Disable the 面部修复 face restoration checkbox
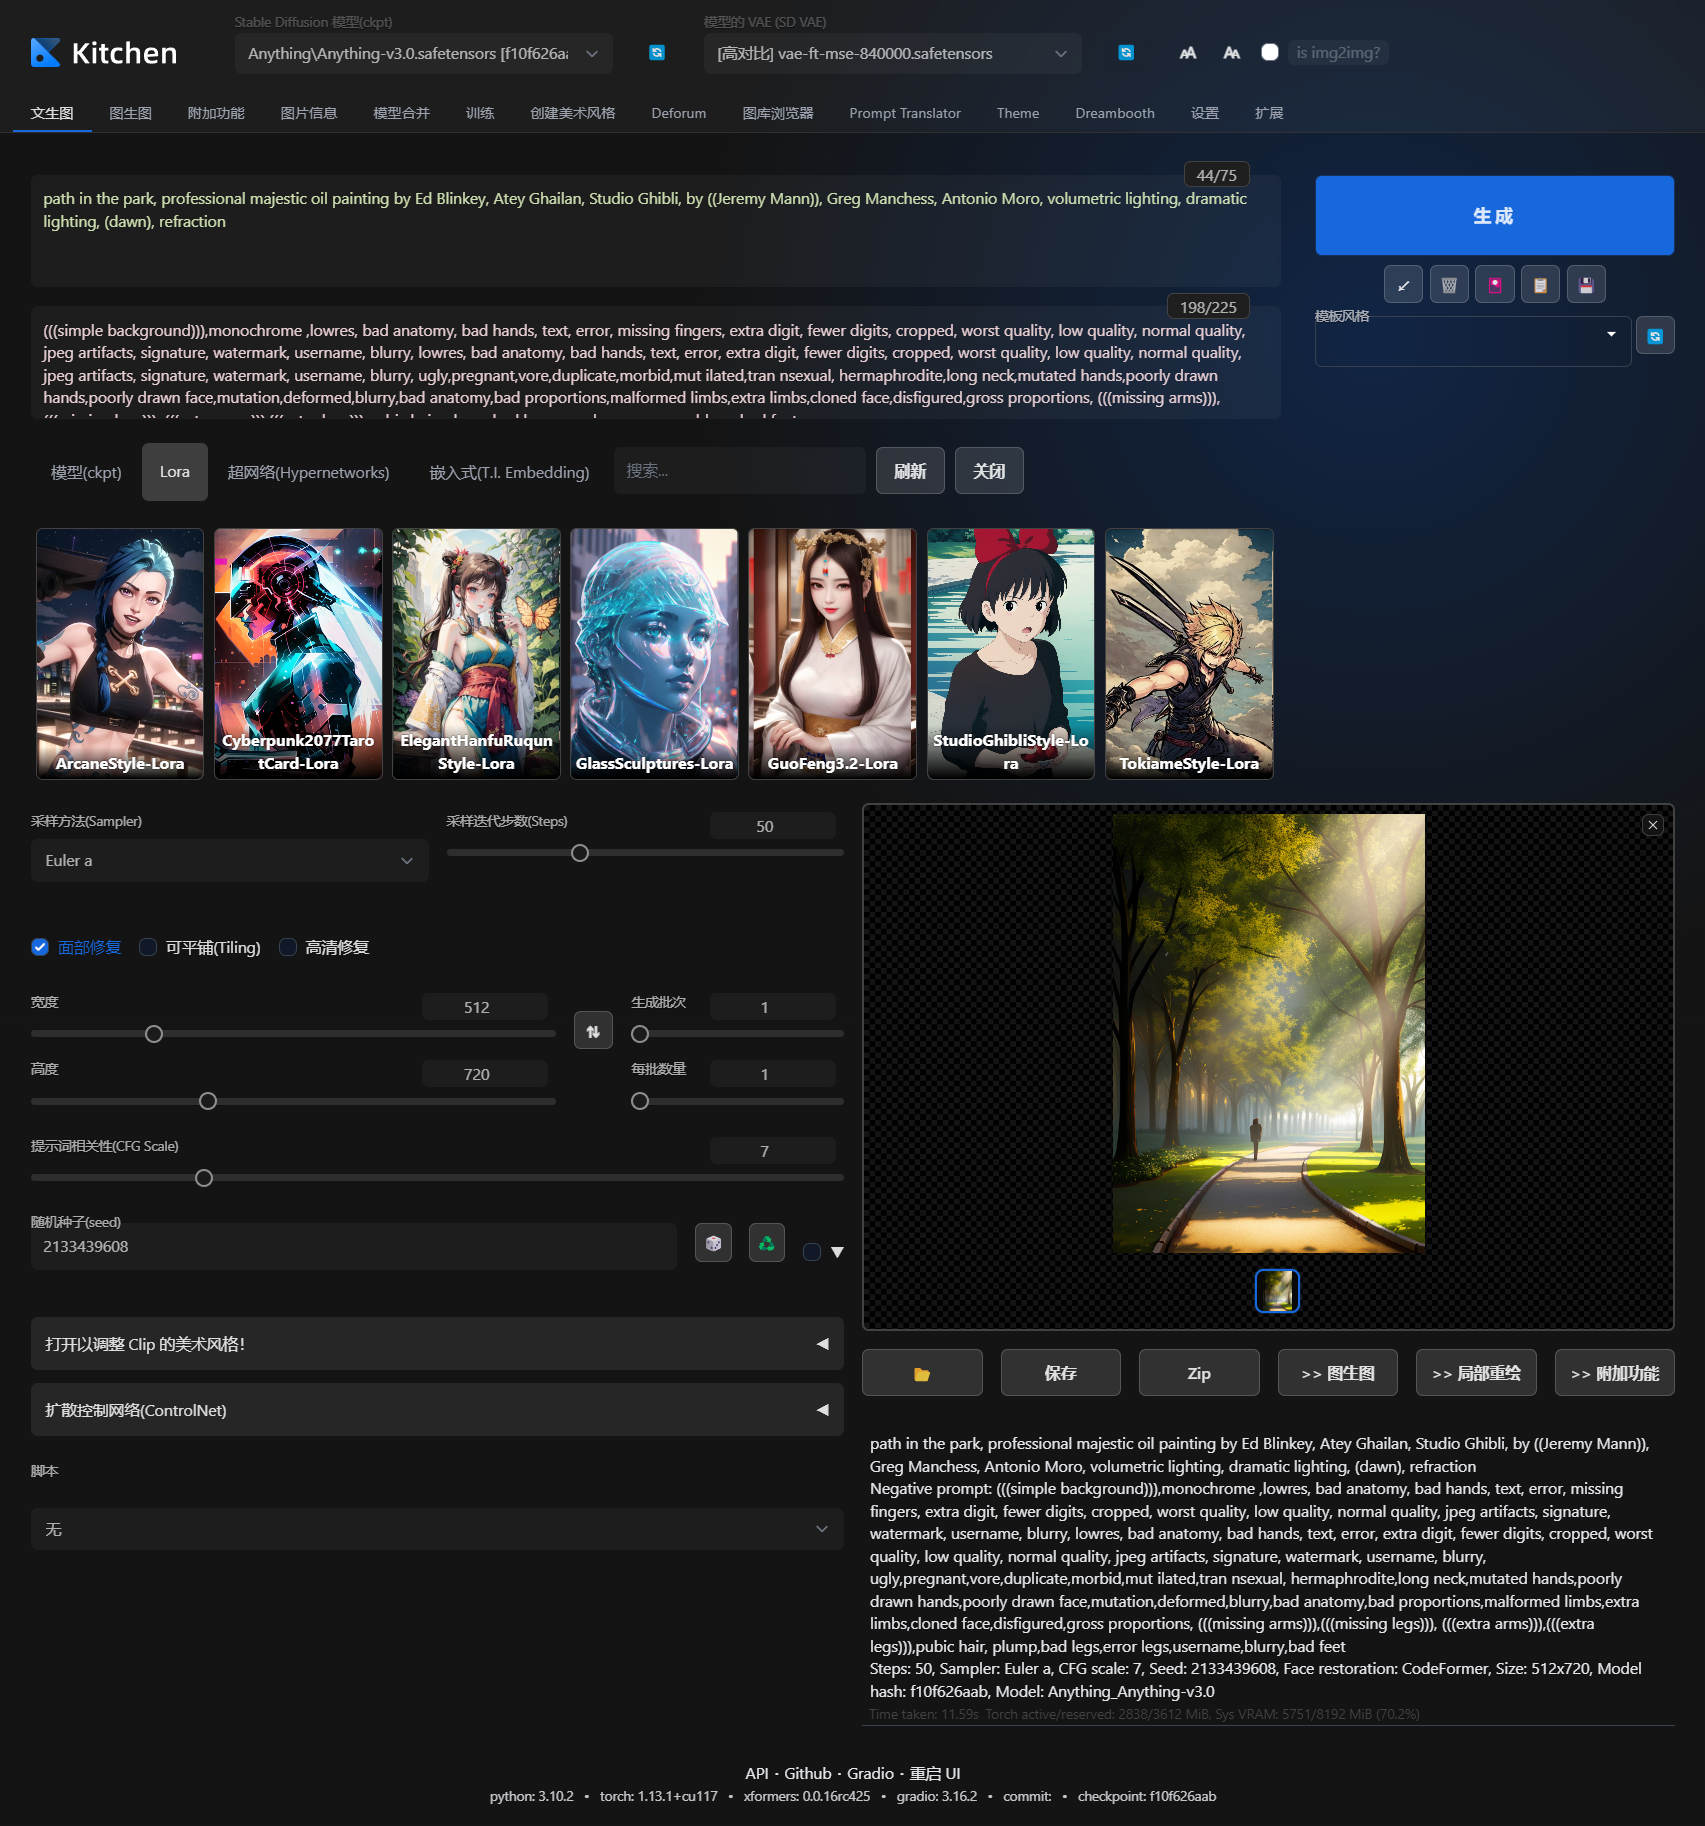Image resolution: width=1705 pixels, height=1826 pixels. click(x=40, y=947)
